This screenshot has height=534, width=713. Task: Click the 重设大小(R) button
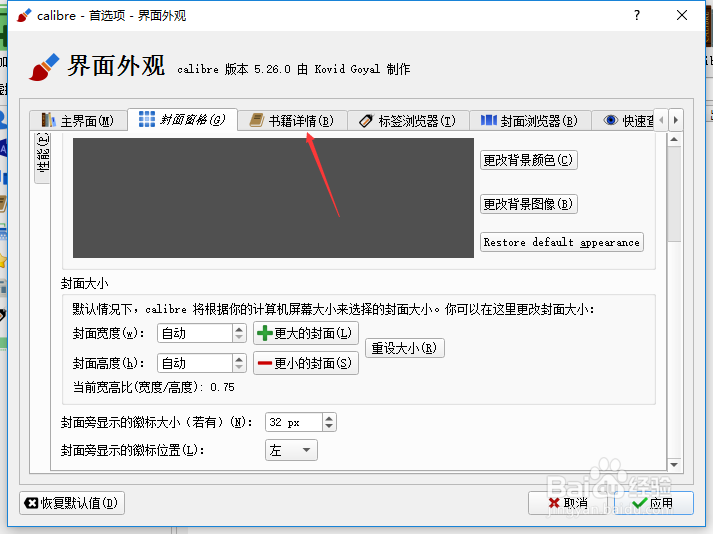[x=404, y=348]
